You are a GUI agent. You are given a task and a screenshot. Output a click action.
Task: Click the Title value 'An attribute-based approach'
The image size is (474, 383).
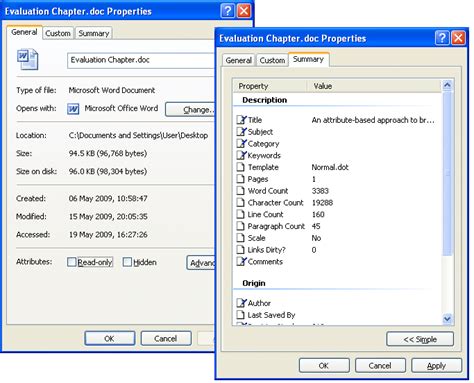373,120
